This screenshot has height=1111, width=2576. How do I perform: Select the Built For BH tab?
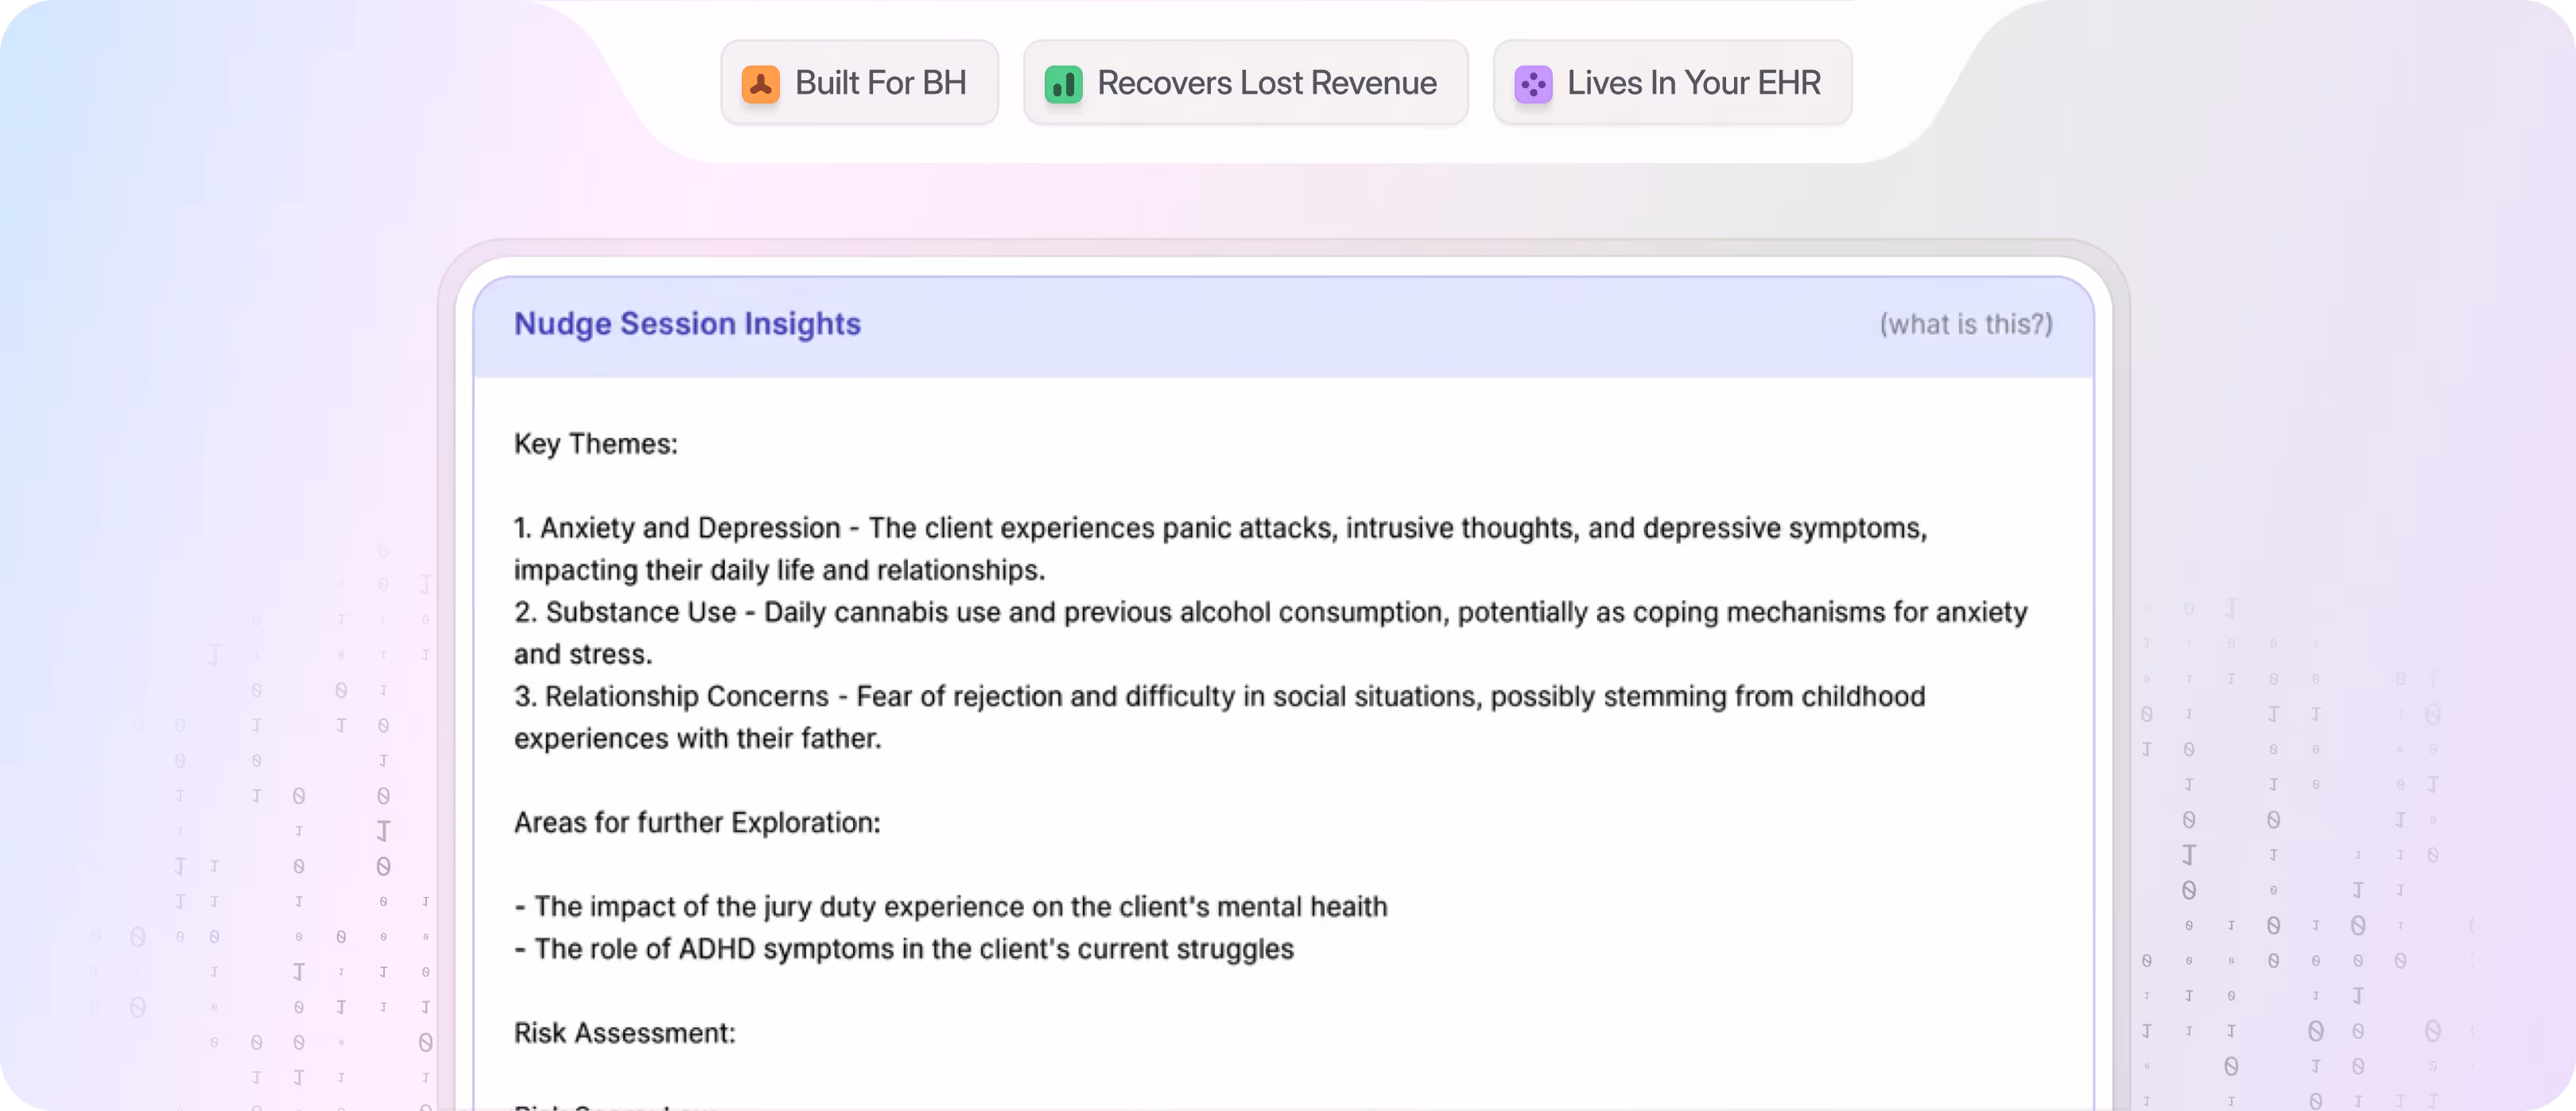pyautogui.click(x=860, y=83)
